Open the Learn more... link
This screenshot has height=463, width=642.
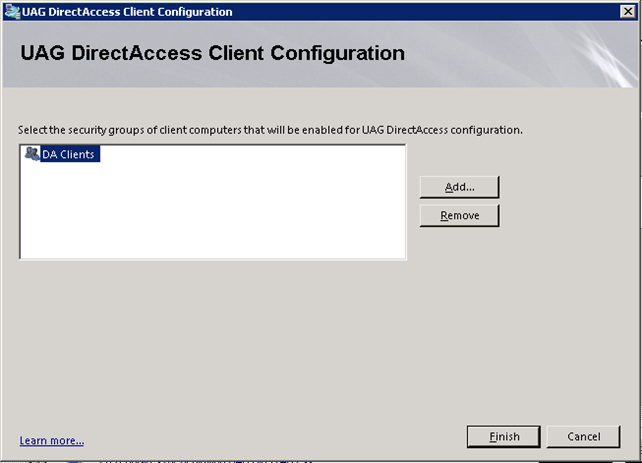(51, 441)
